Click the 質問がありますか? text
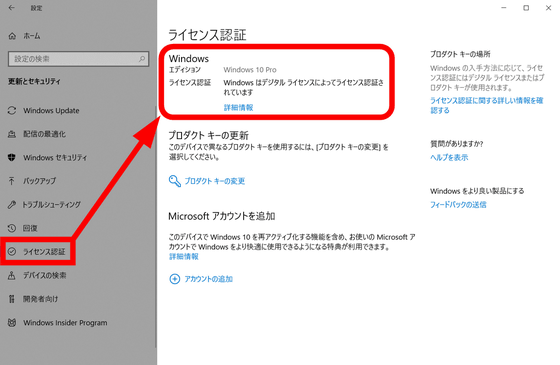Screen dimensions: 560x365 pos(456,144)
